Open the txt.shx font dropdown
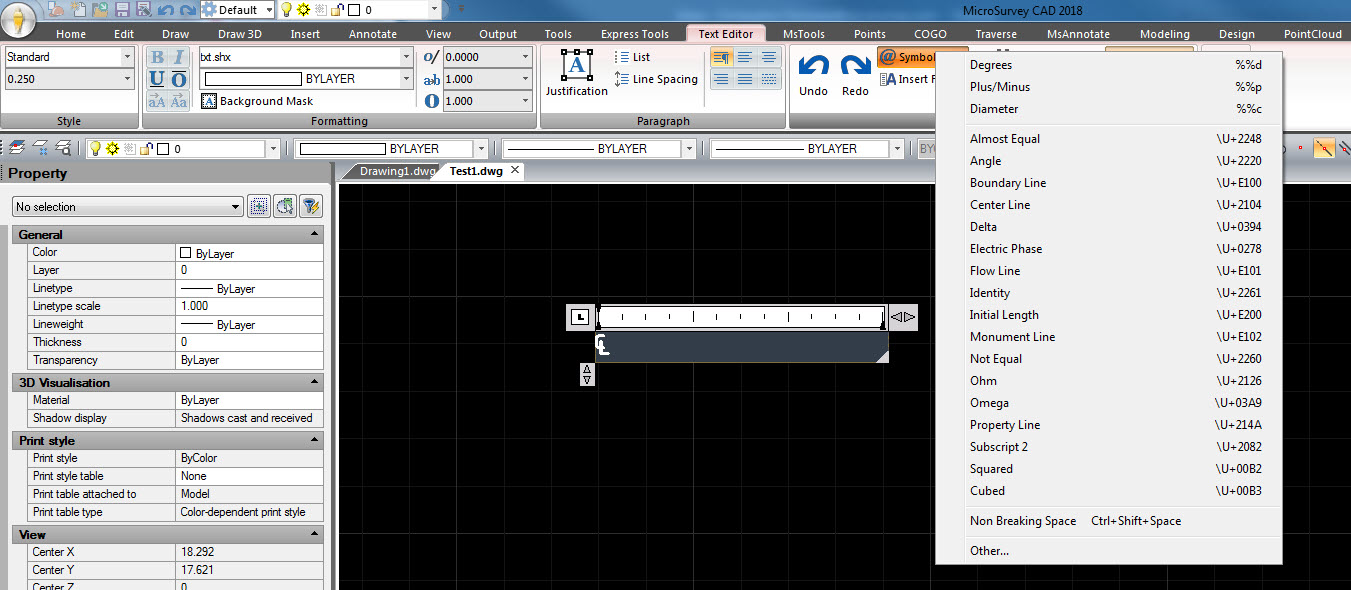The width and height of the screenshot is (1351, 590). click(406, 57)
